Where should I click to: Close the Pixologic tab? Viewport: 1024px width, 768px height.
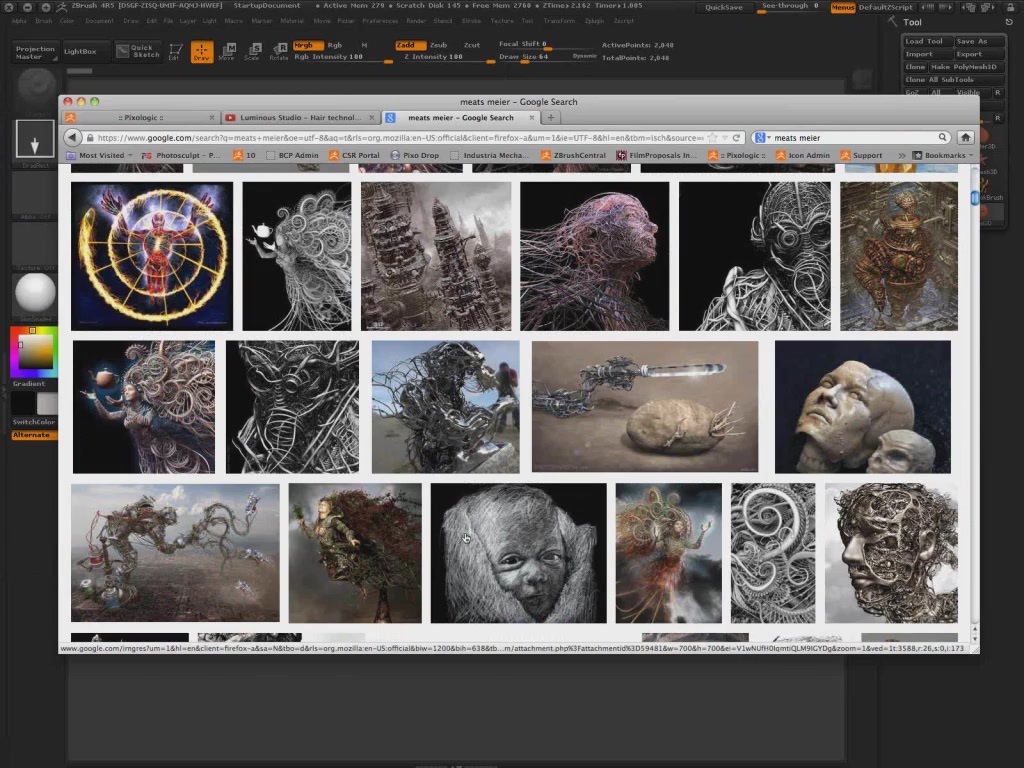coord(212,118)
